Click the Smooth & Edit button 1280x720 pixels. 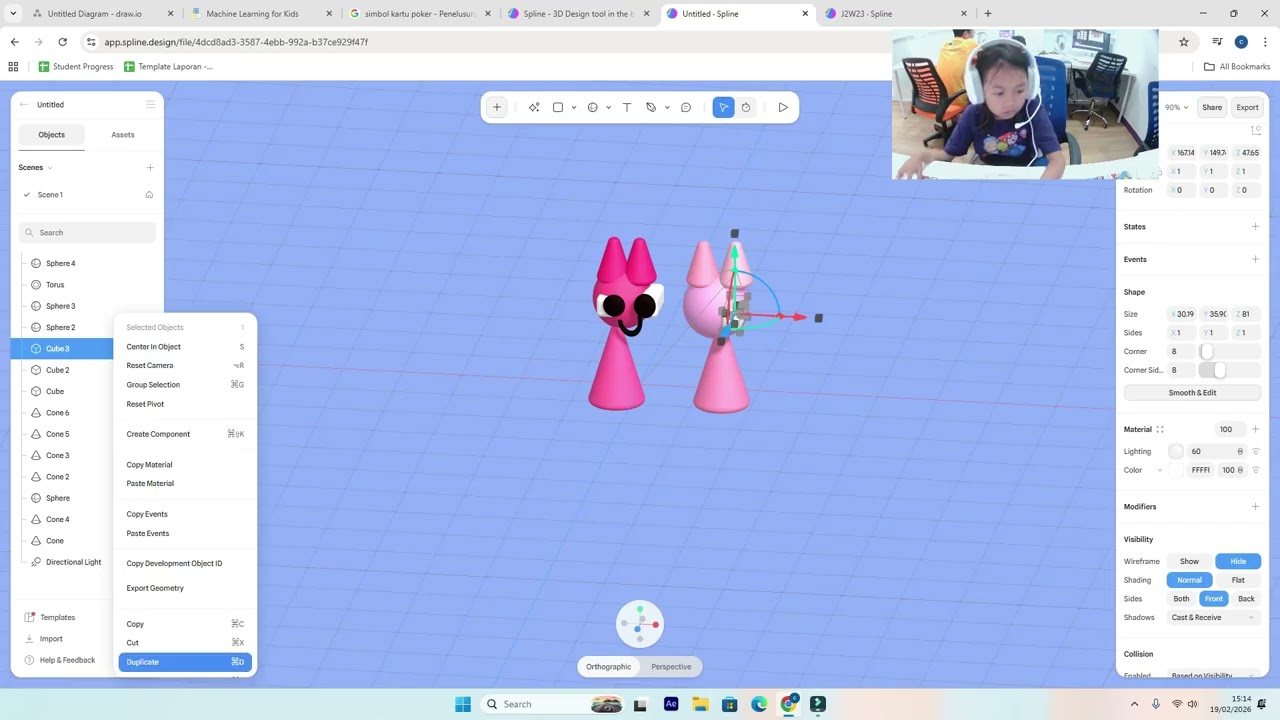point(1192,393)
